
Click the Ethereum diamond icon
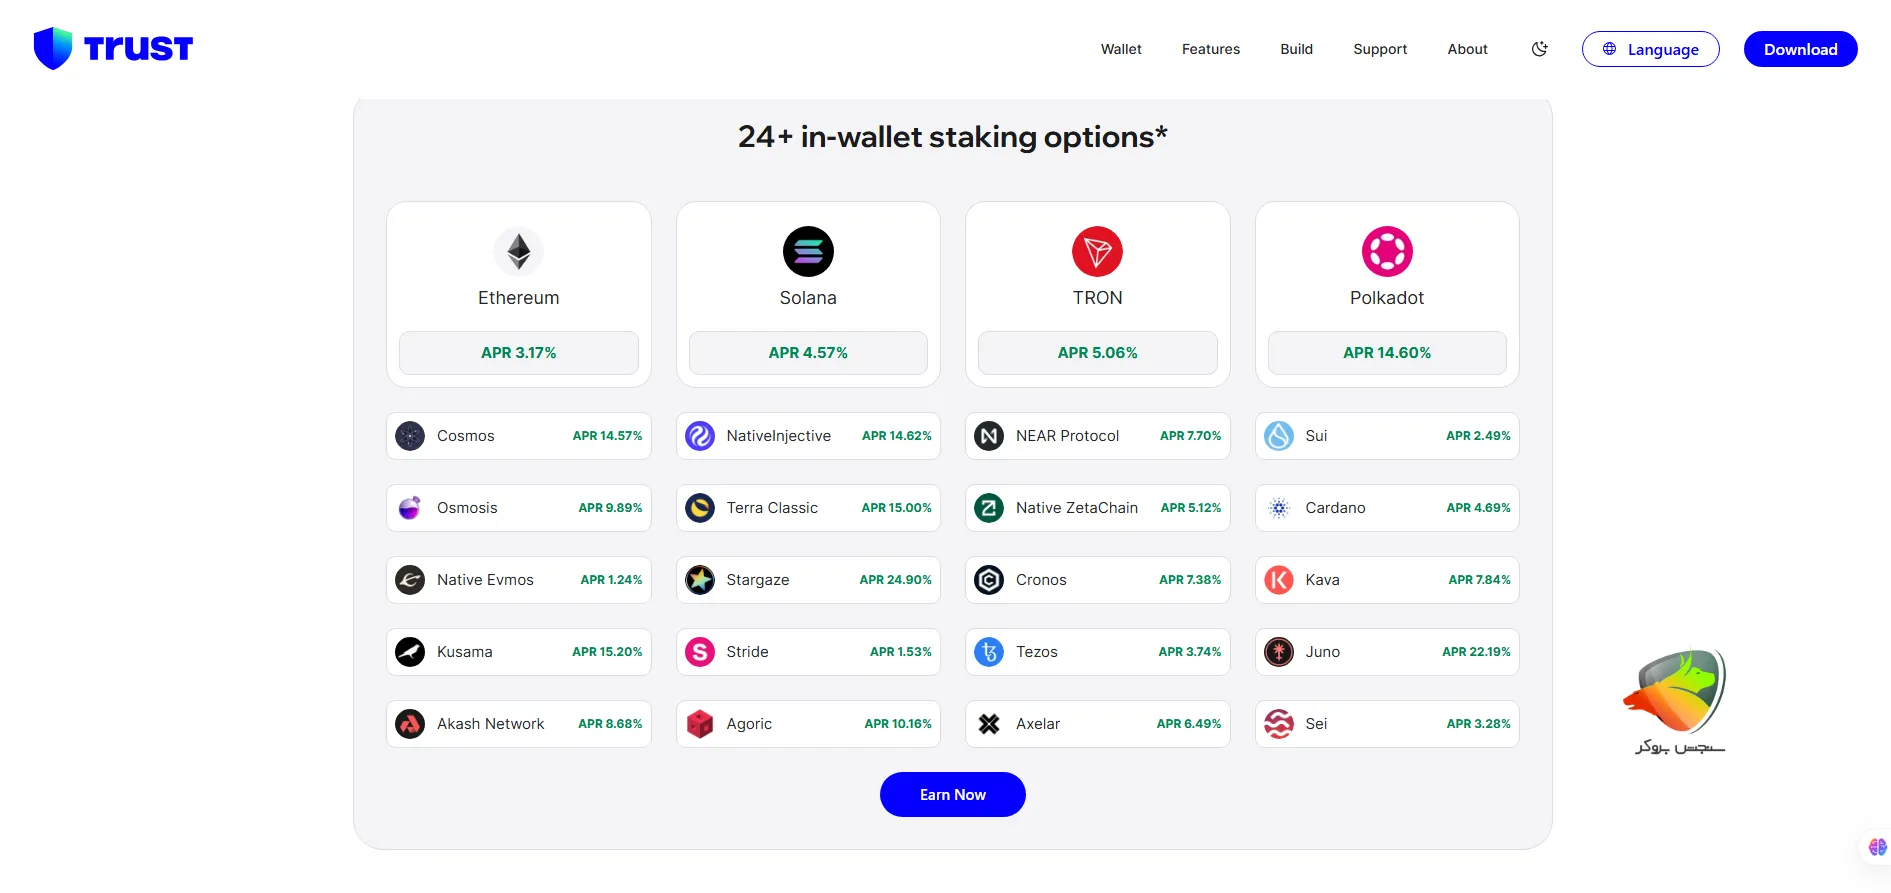[x=518, y=251]
